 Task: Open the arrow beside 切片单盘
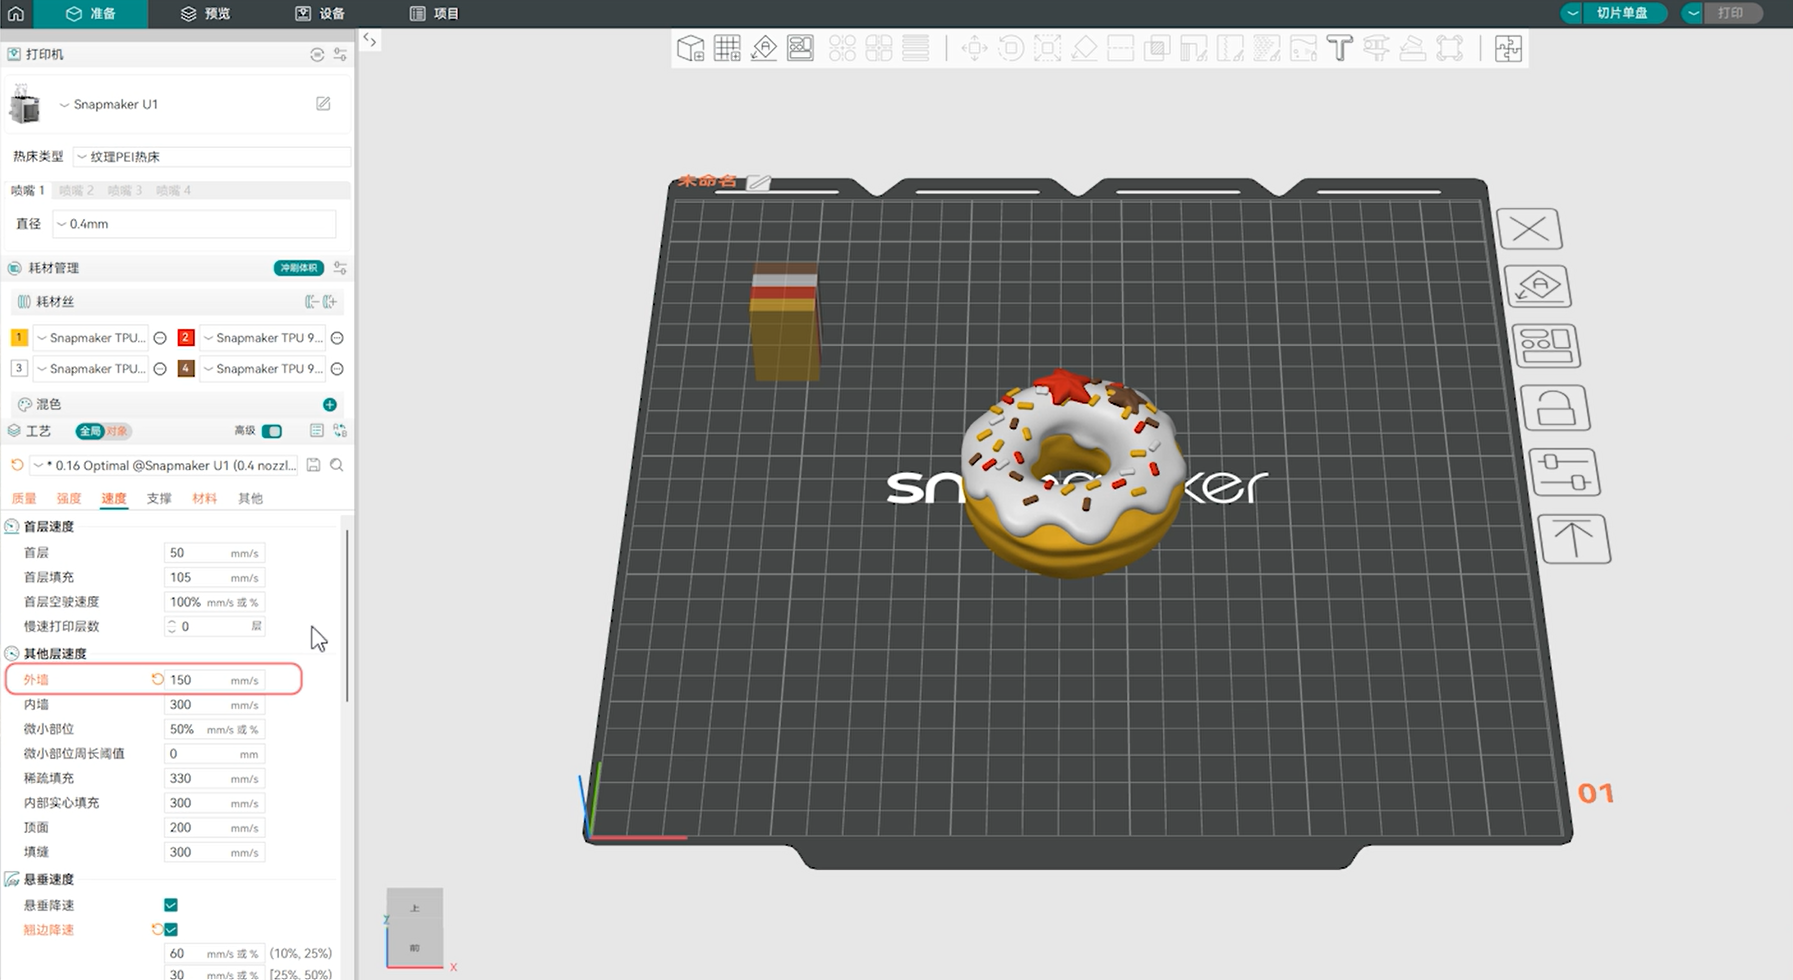pyautogui.click(x=1573, y=13)
